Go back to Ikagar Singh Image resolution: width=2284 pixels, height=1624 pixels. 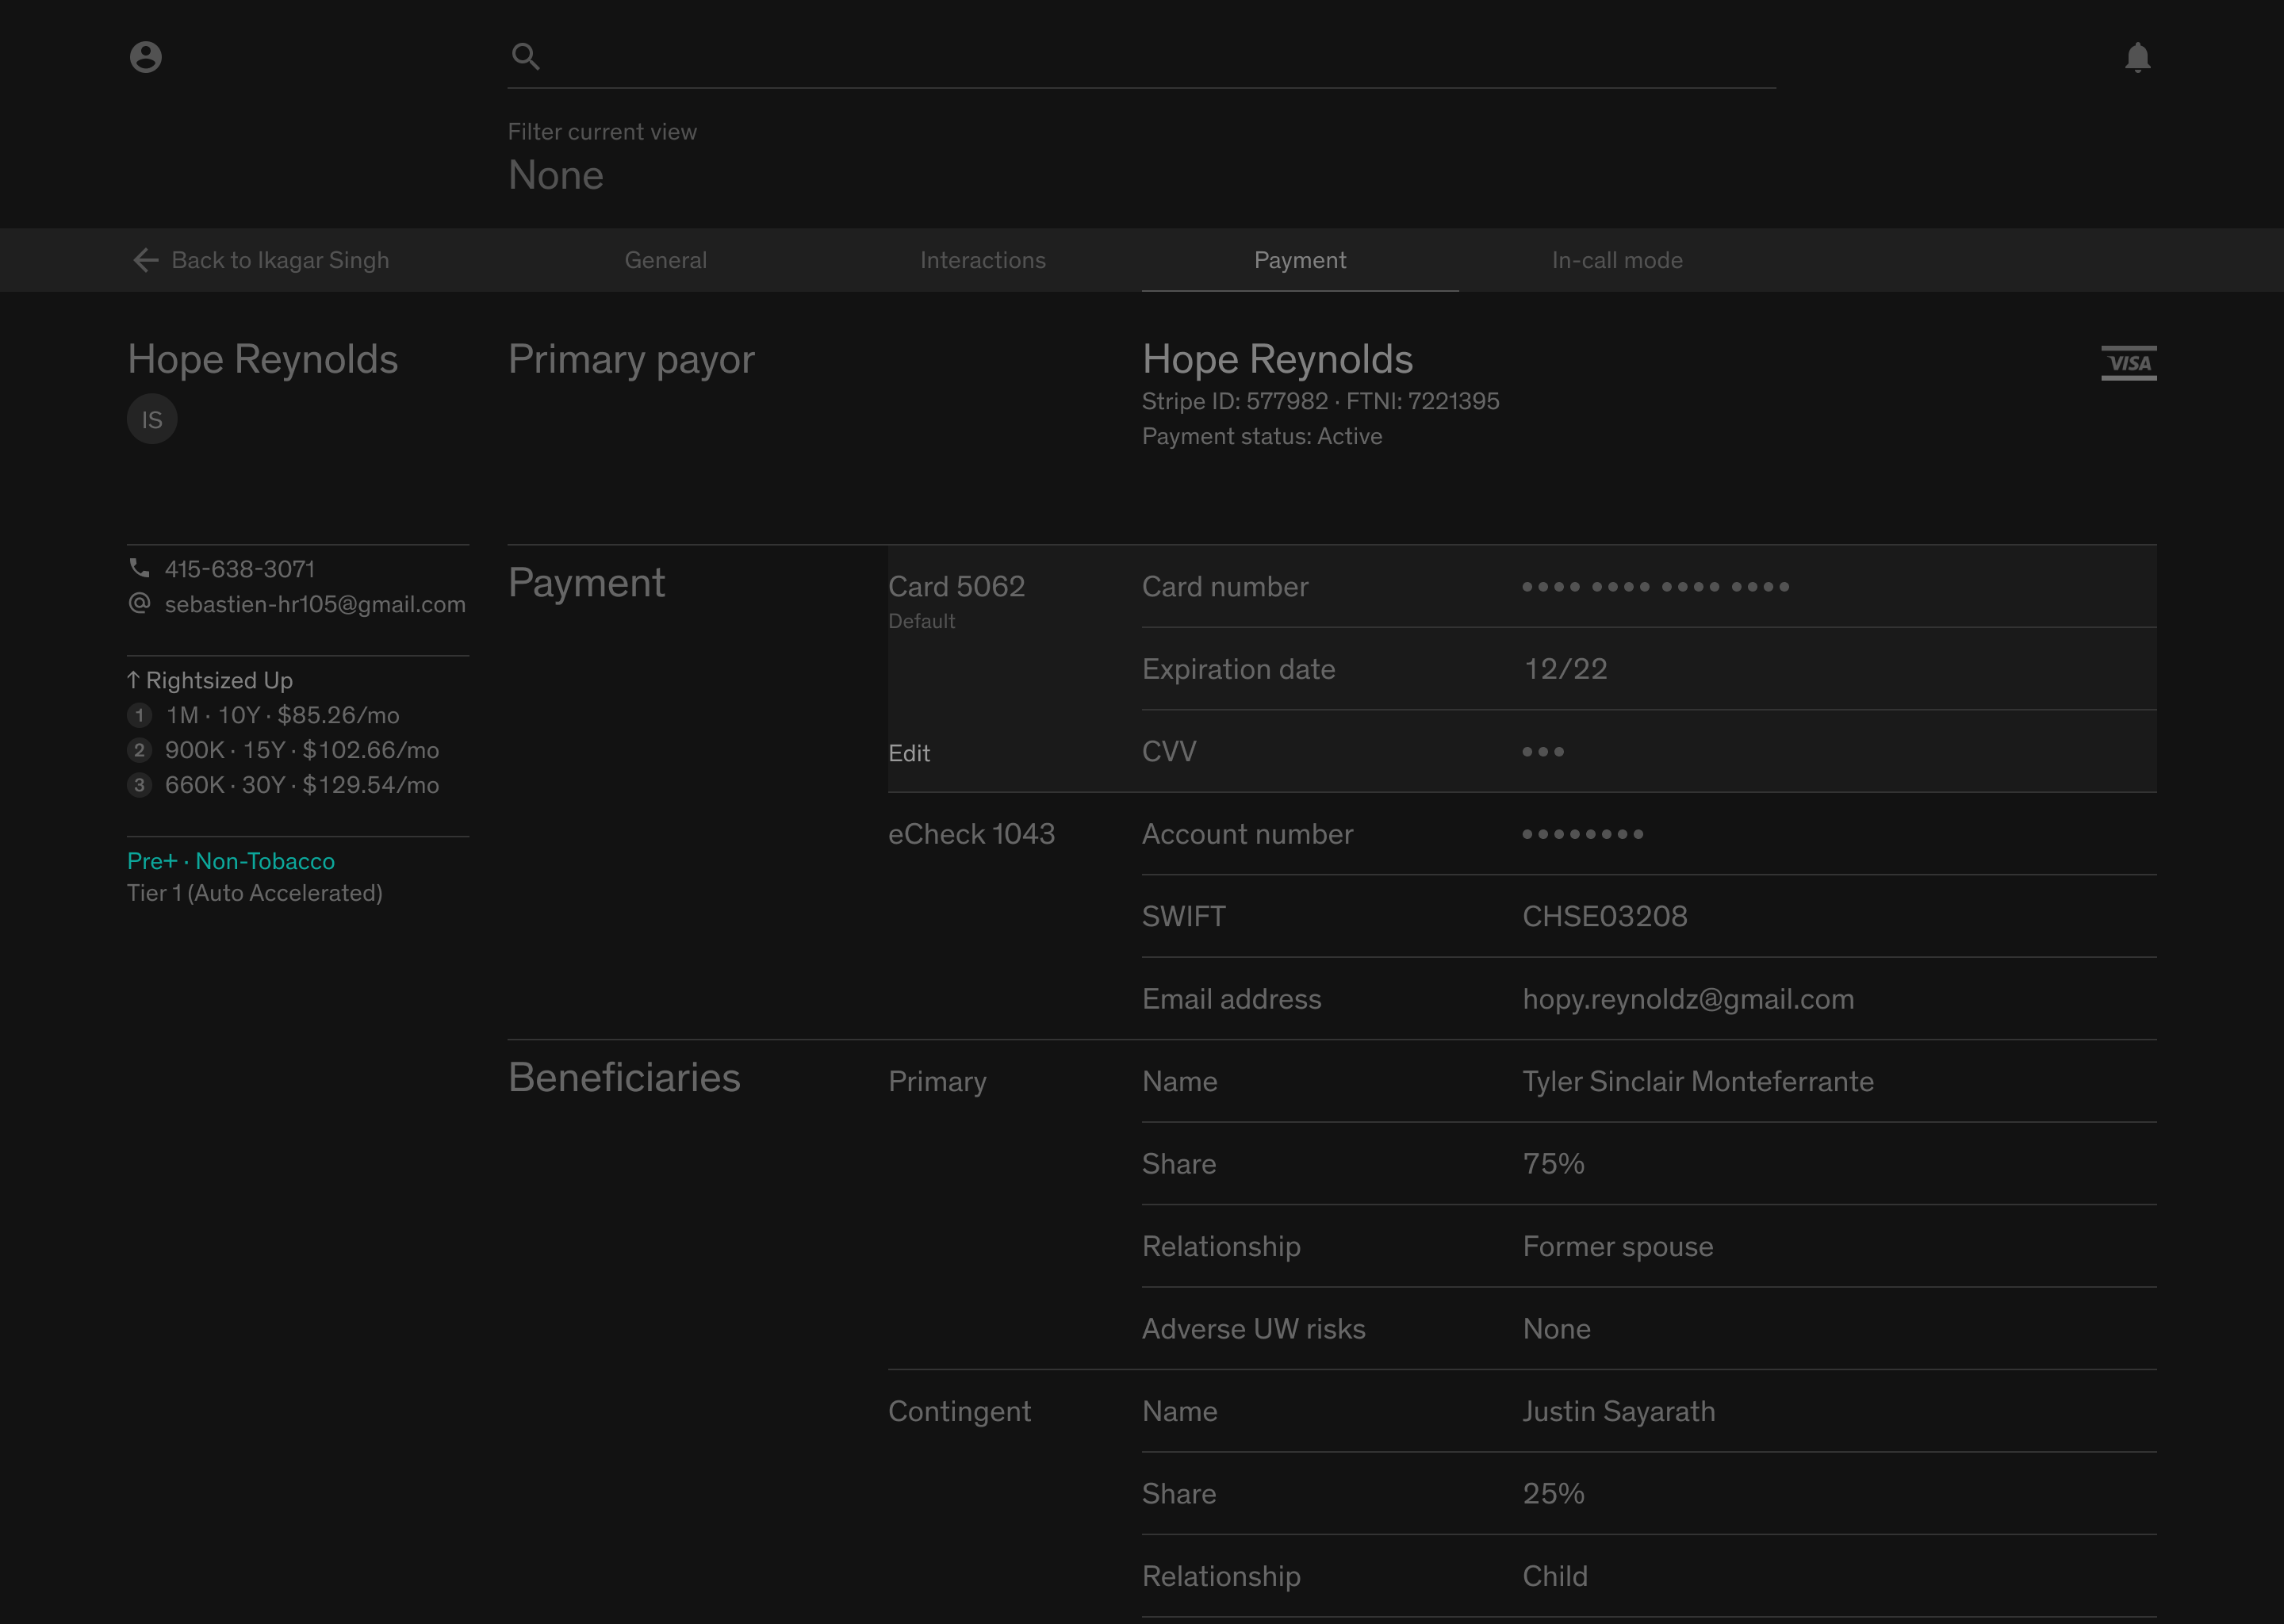click(x=280, y=260)
